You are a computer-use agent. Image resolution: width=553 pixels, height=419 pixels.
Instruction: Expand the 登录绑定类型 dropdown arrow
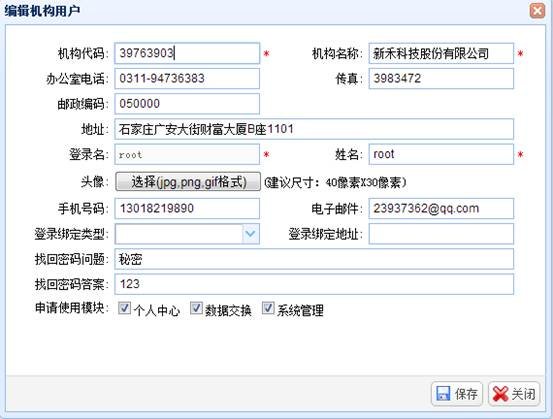coord(251,233)
